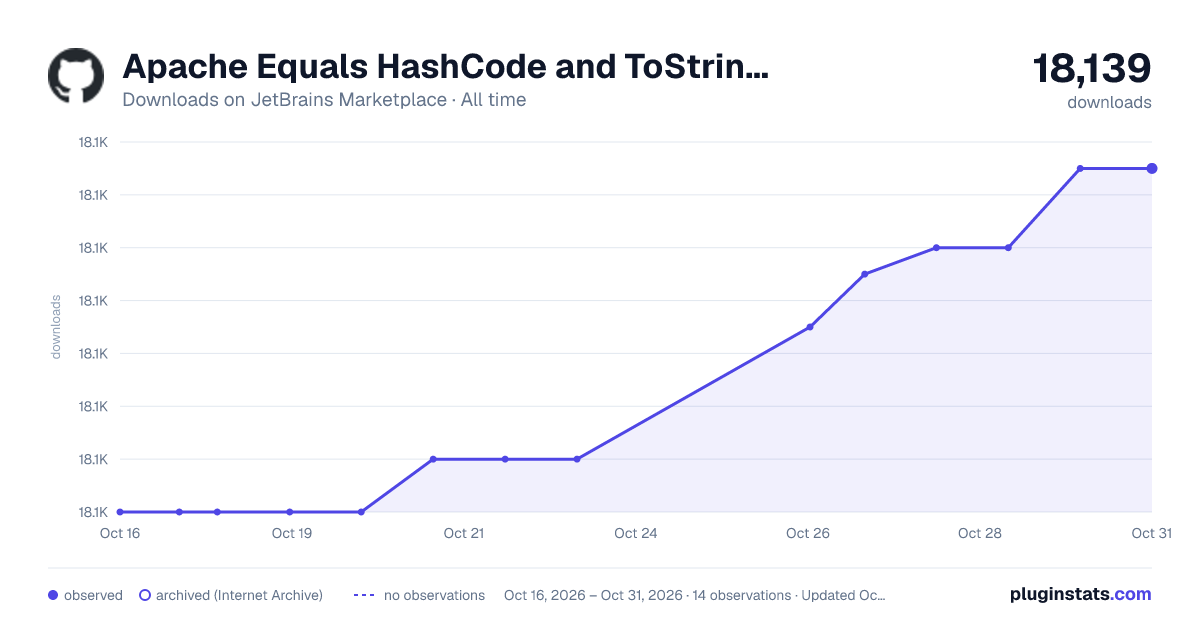
Task: Select the 'Oct 31' x-axis label
Action: point(1151,533)
